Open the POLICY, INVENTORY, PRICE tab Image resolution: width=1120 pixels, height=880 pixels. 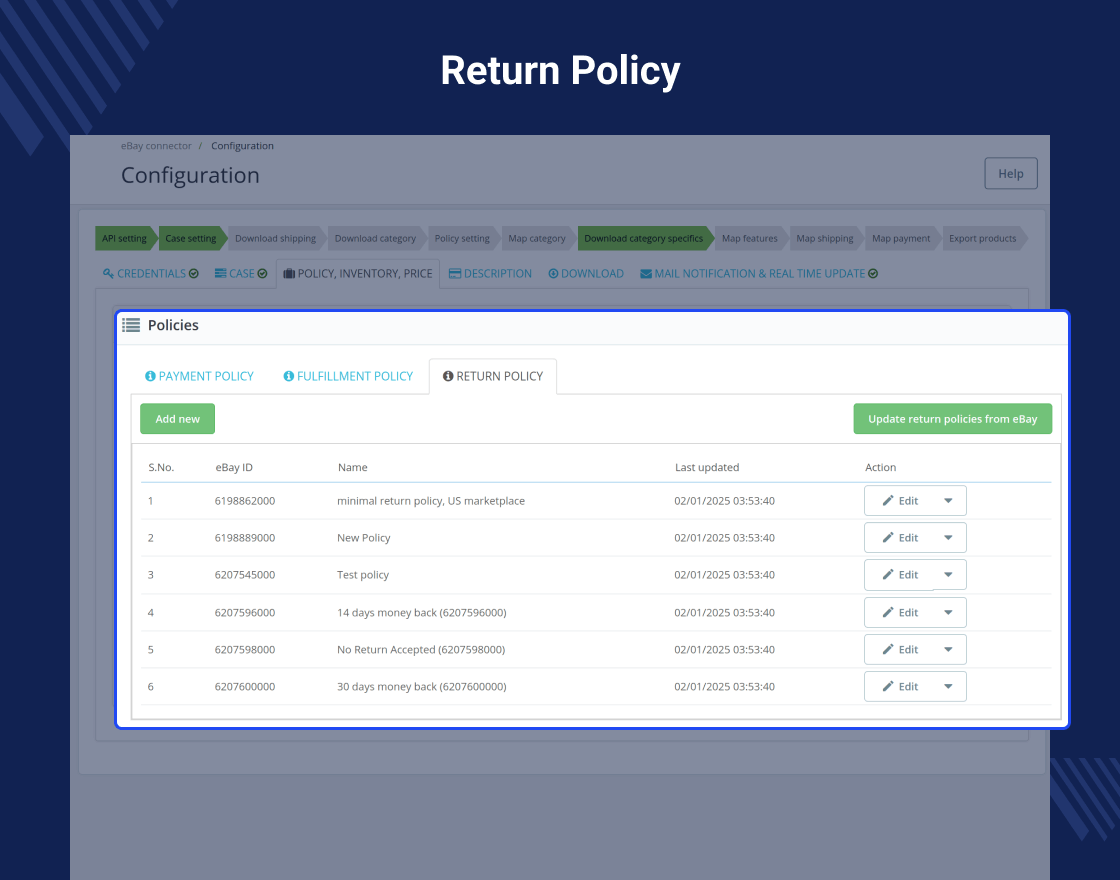(x=358, y=274)
